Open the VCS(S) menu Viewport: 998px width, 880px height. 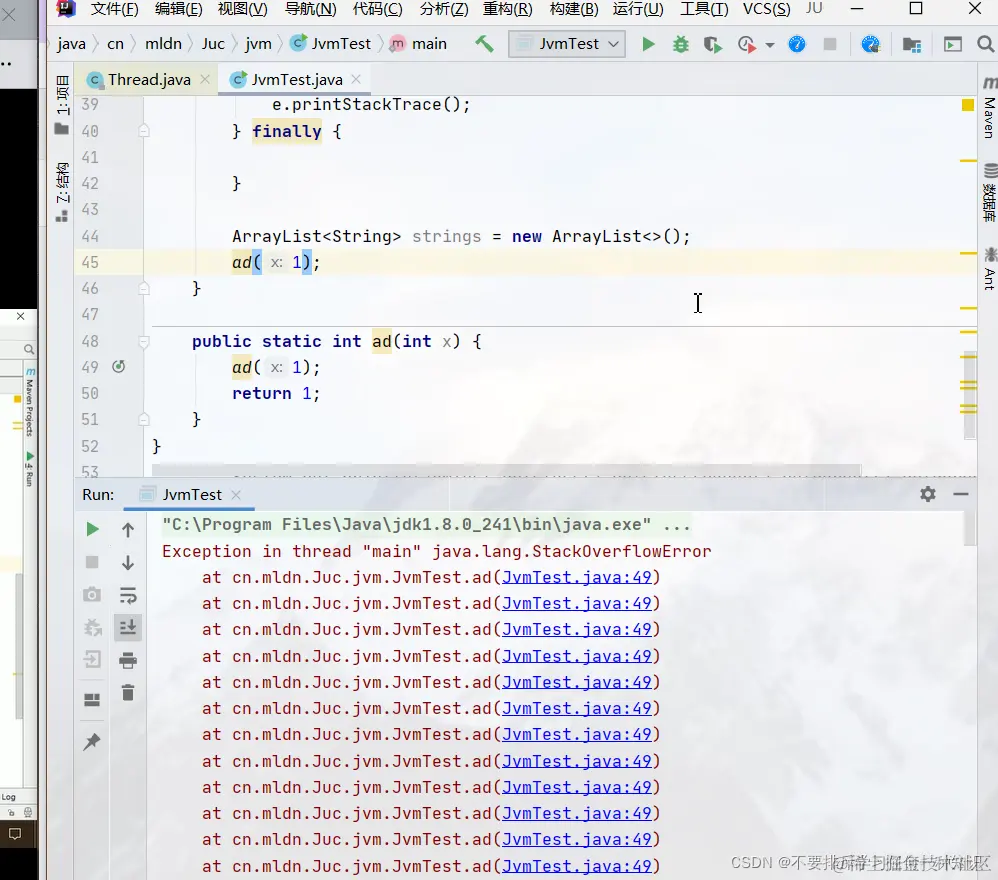766,9
